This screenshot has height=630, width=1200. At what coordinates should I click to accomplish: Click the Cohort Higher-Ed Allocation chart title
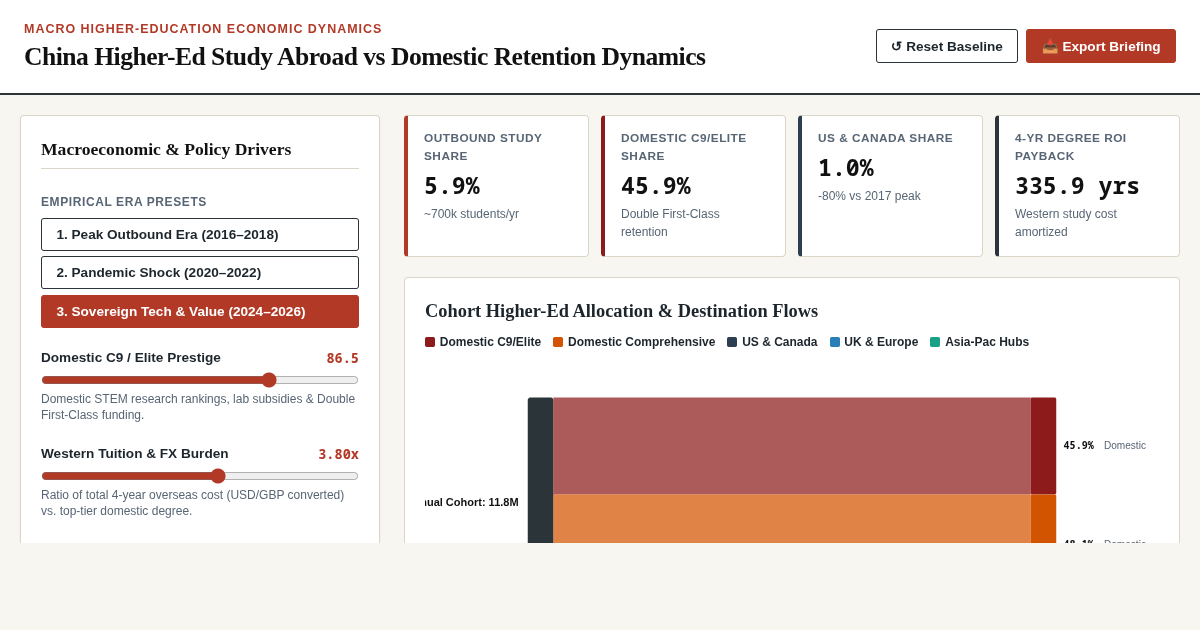click(621, 311)
